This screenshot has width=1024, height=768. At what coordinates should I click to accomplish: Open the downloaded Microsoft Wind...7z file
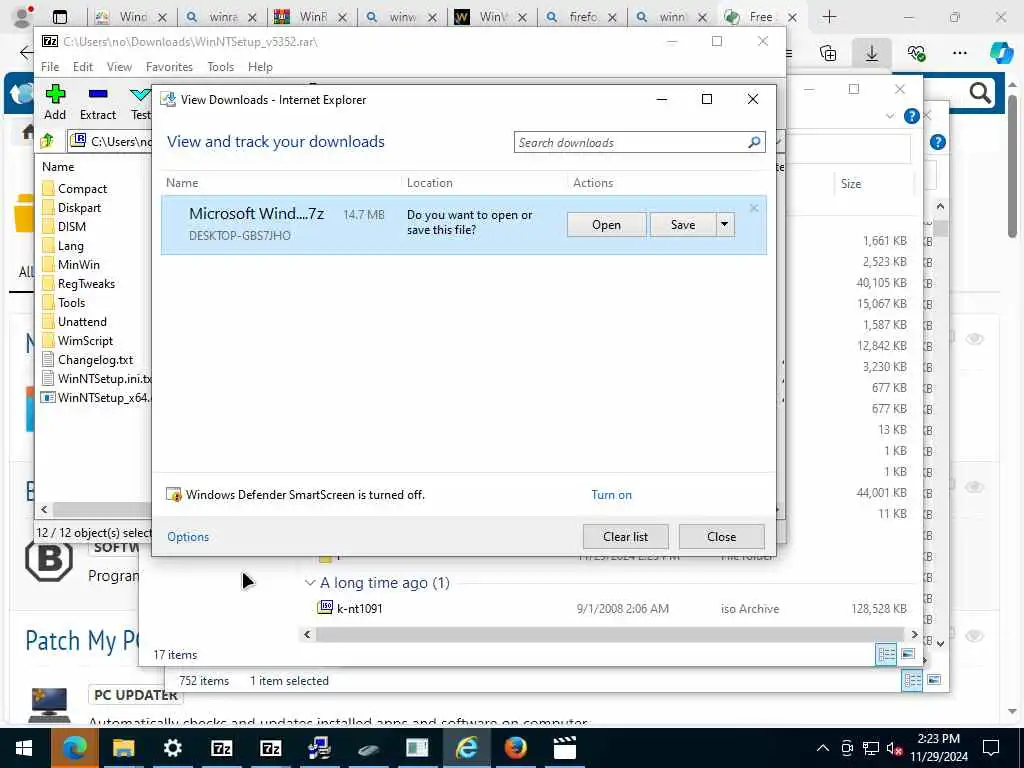pos(606,225)
